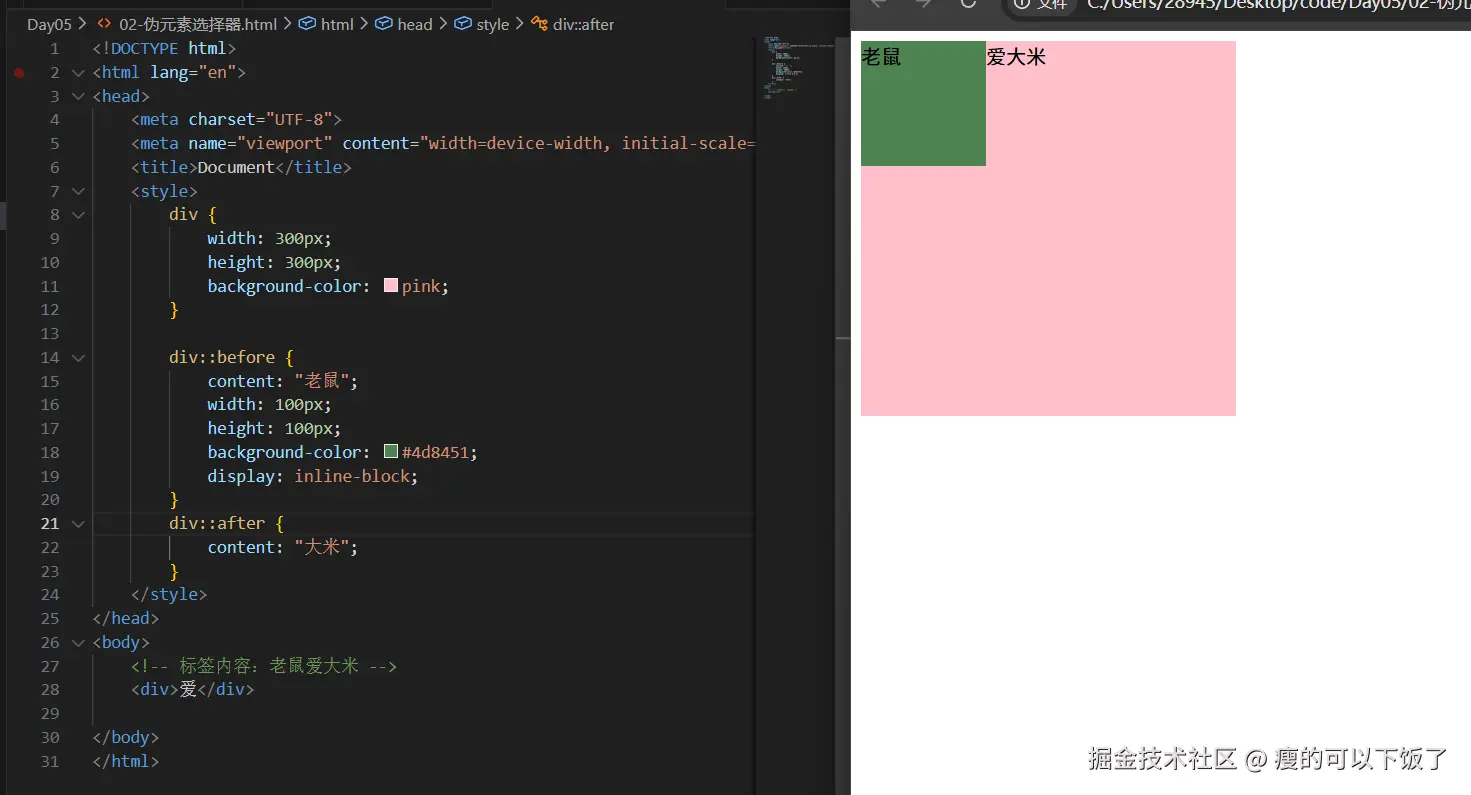The height and width of the screenshot is (795, 1471).
Task: Select Day05 folder in the breadcrumb
Action: [49, 25]
